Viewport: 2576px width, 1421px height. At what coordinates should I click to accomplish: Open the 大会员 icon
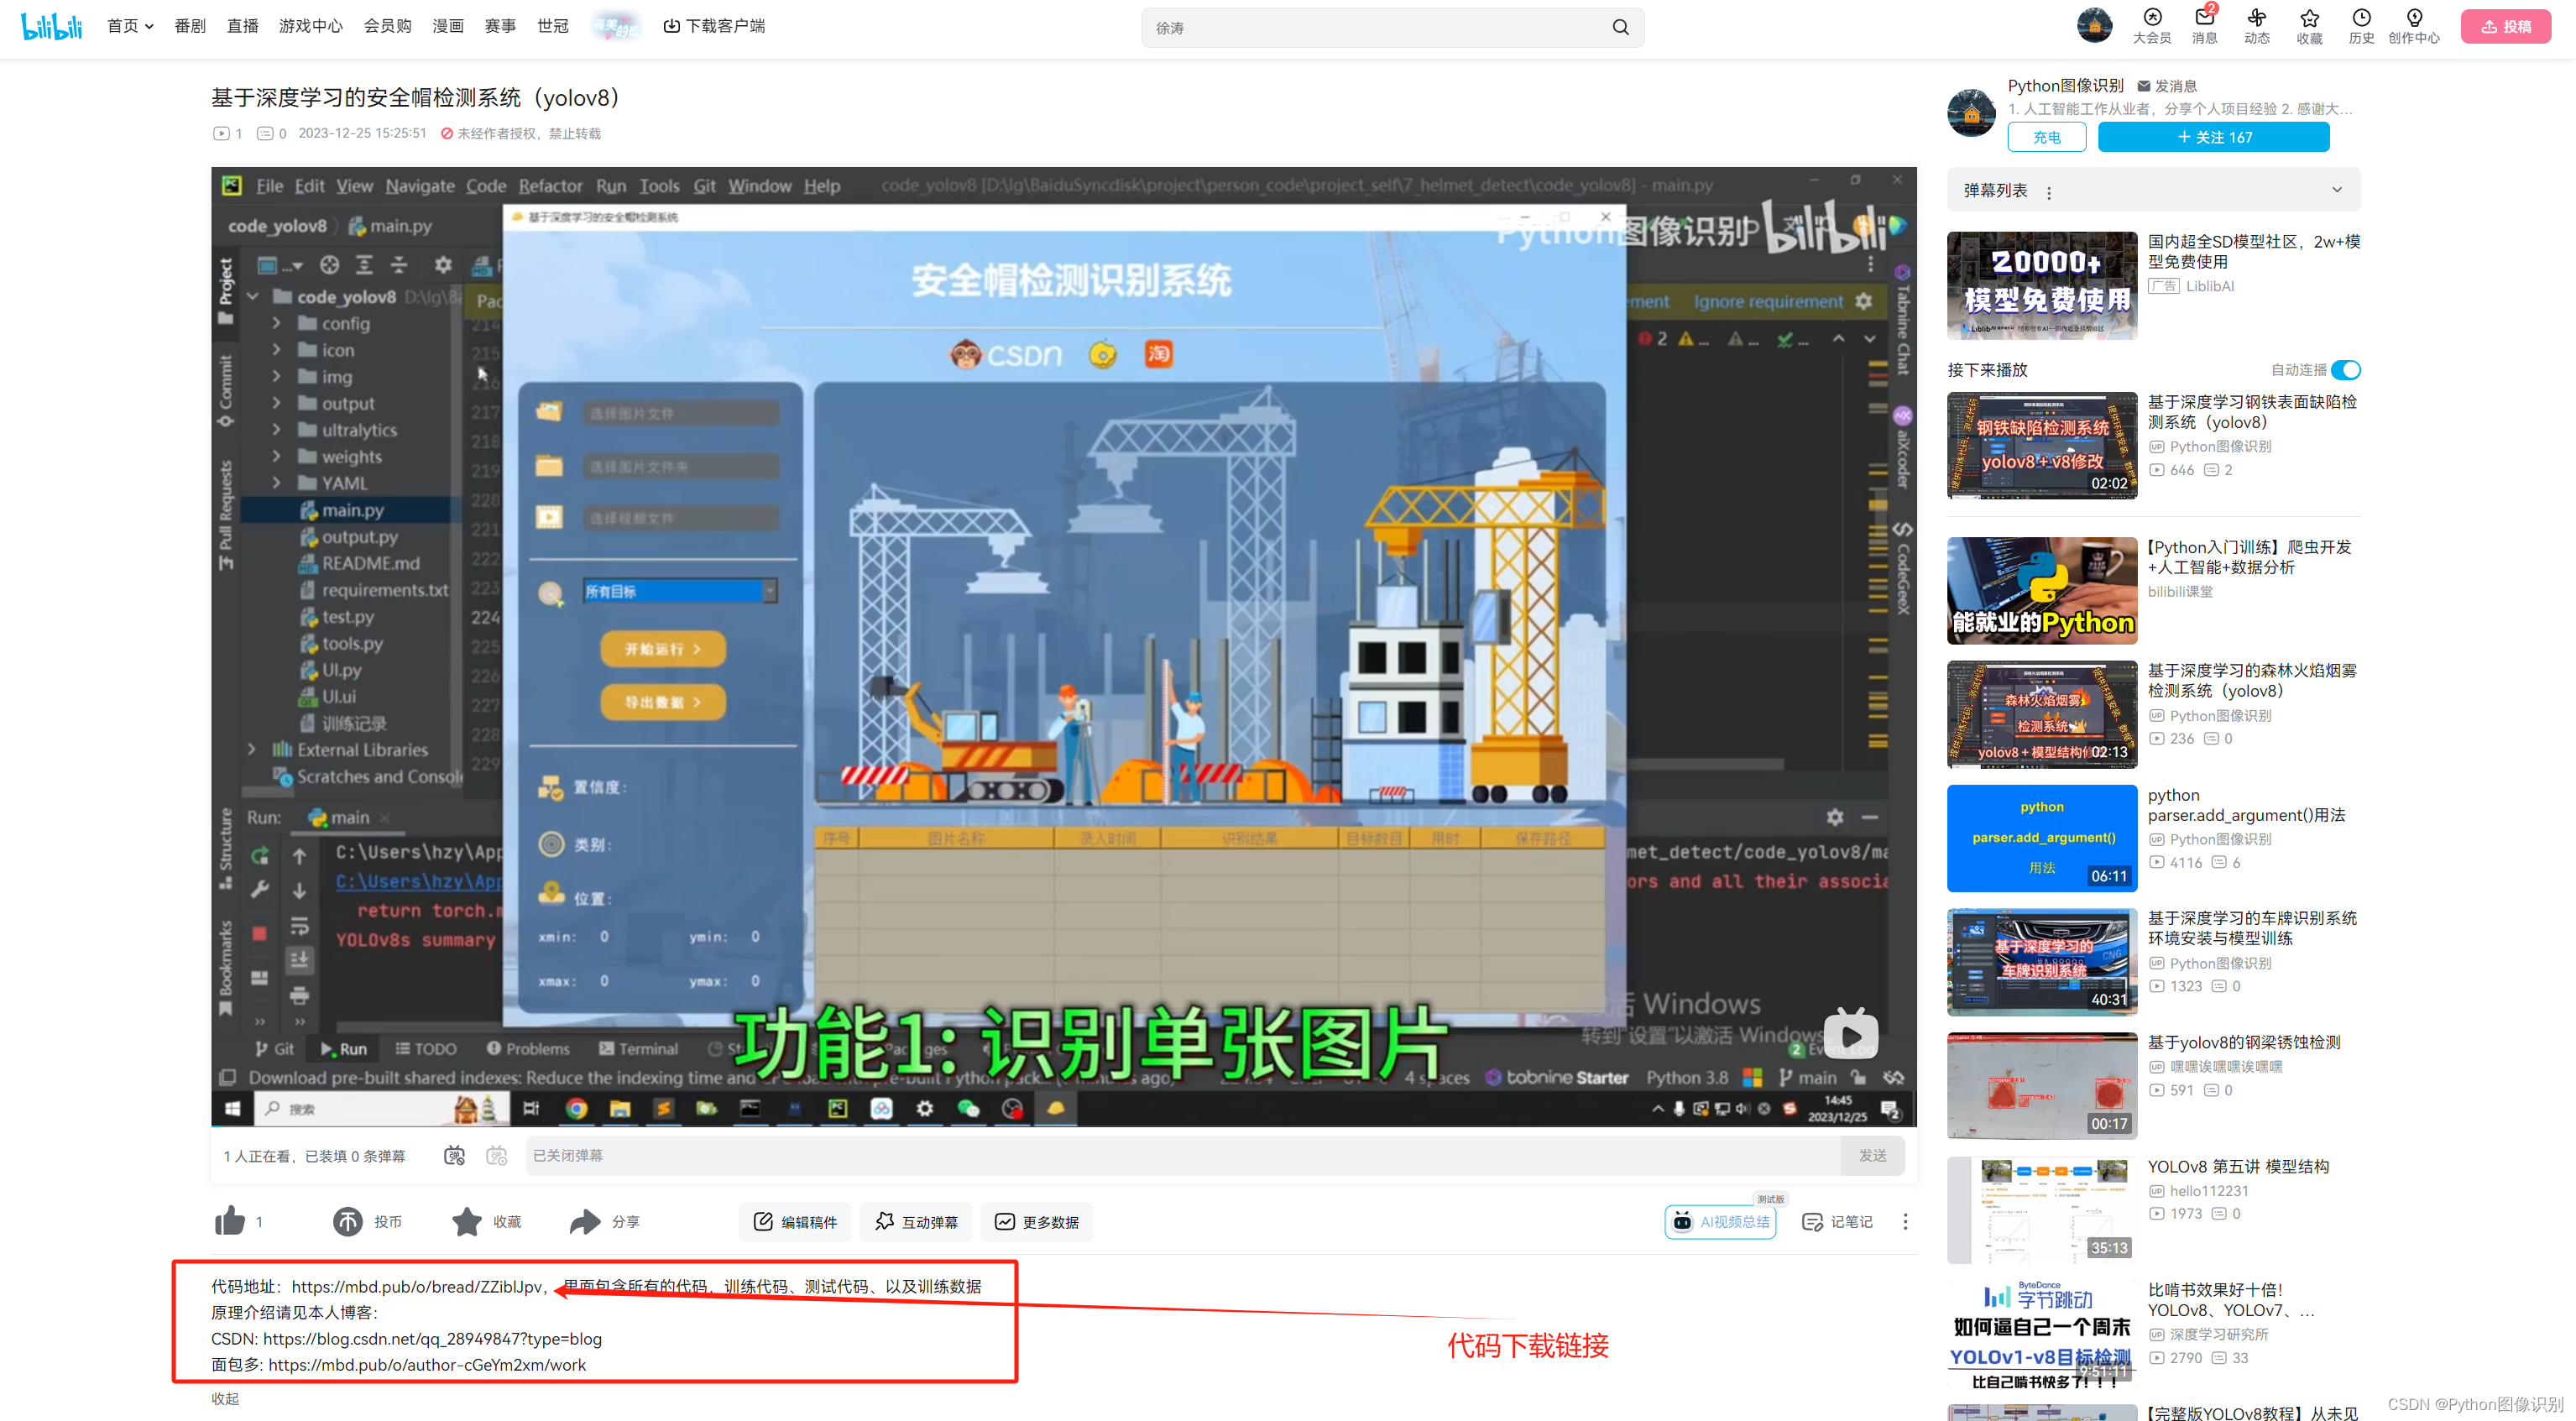[2151, 26]
